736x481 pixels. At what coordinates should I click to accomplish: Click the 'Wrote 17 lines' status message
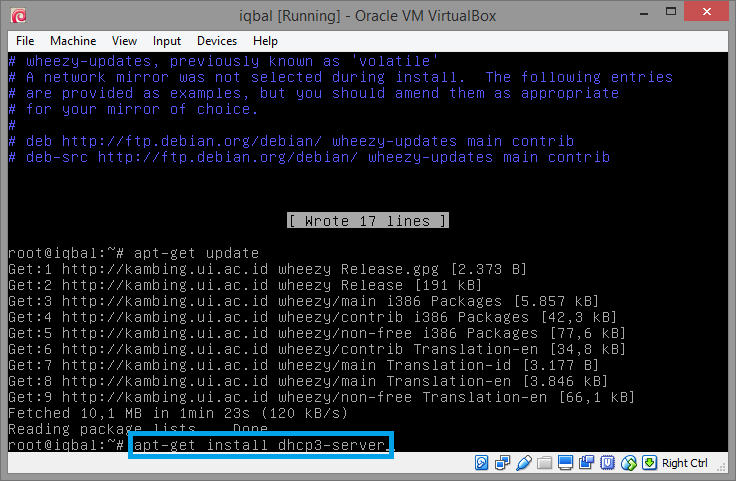point(368,221)
